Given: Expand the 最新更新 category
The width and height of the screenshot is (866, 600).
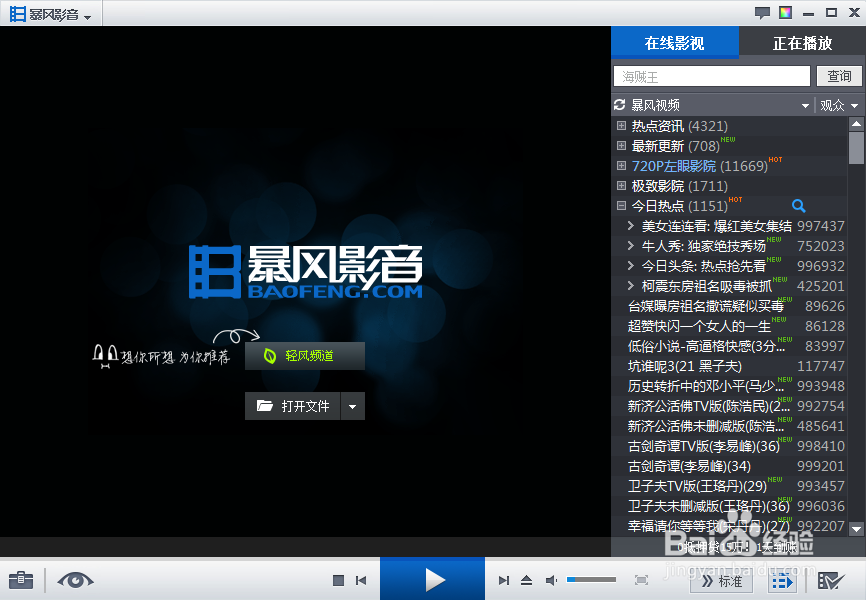Looking at the screenshot, I should pos(621,146).
